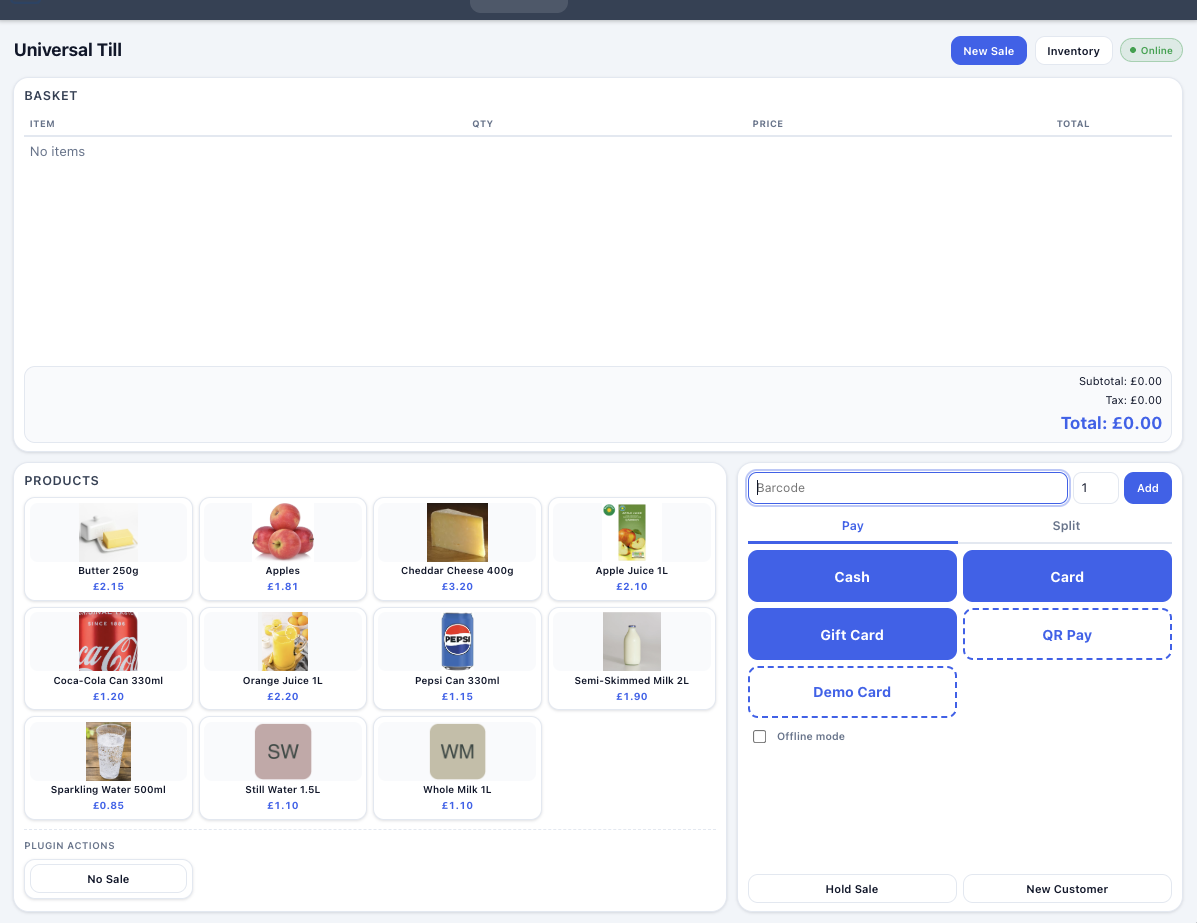The width and height of the screenshot is (1197, 923).
Task: Click the TOTAL column header
Action: tap(1073, 124)
